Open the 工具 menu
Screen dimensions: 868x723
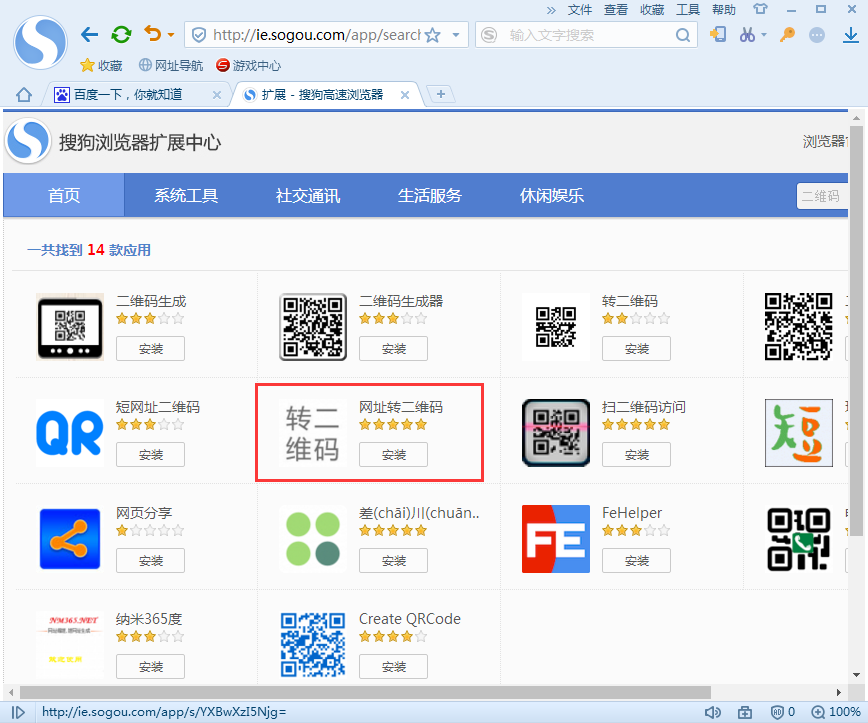(688, 9)
